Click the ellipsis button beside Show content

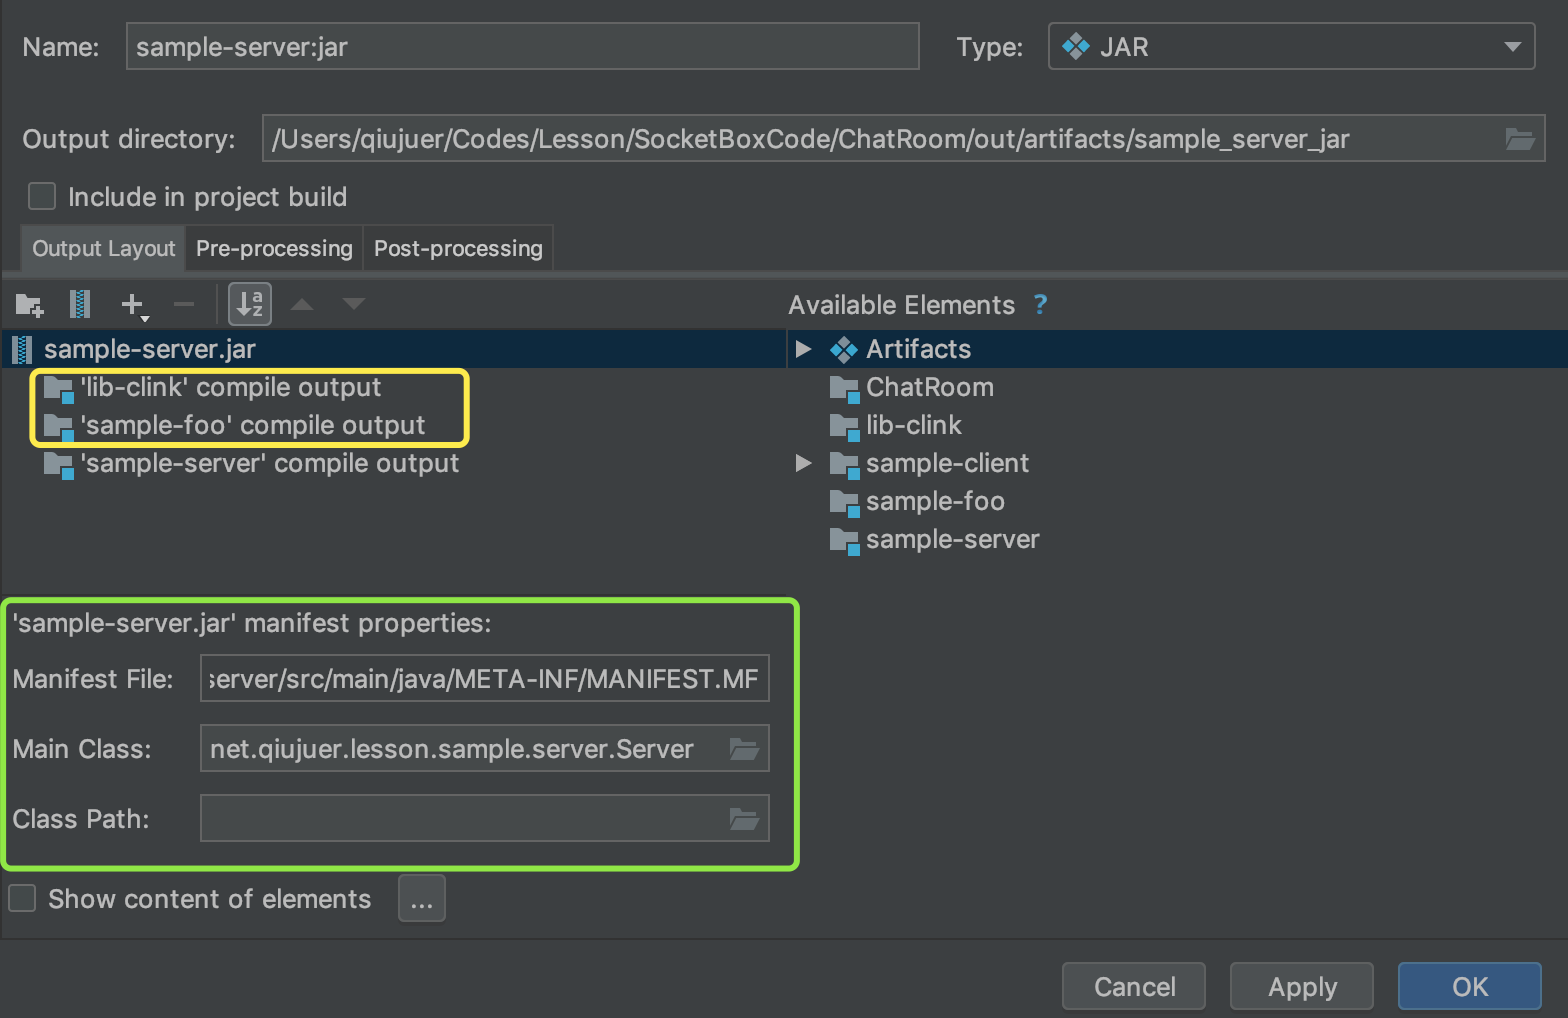[x=422, y=899]
